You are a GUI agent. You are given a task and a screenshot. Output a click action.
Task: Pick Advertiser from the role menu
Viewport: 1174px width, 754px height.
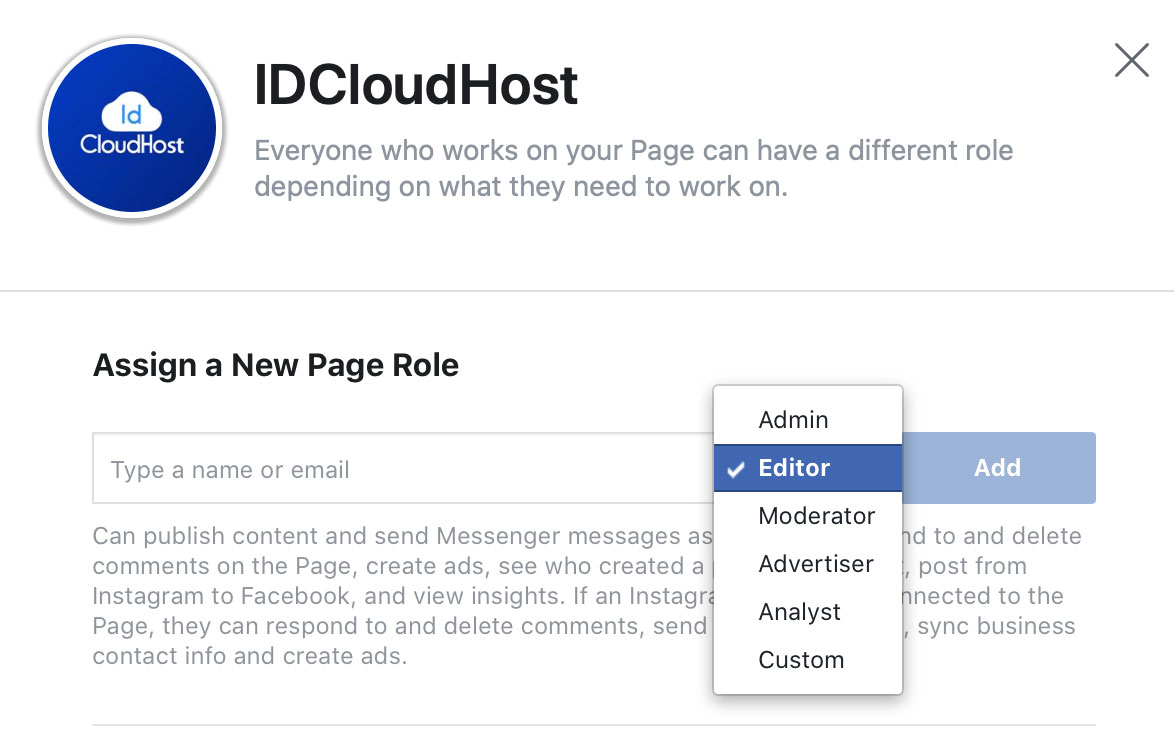point(816,563)
